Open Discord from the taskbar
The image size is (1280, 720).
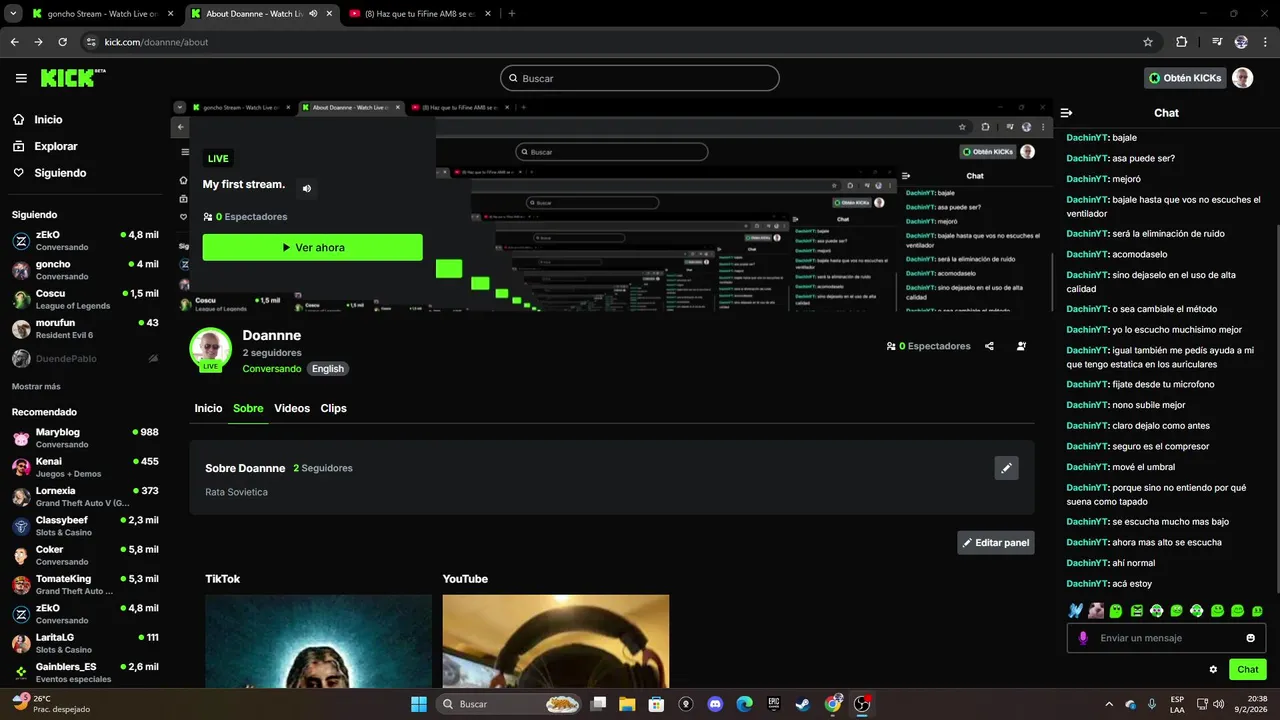click(x=715, y=704)
